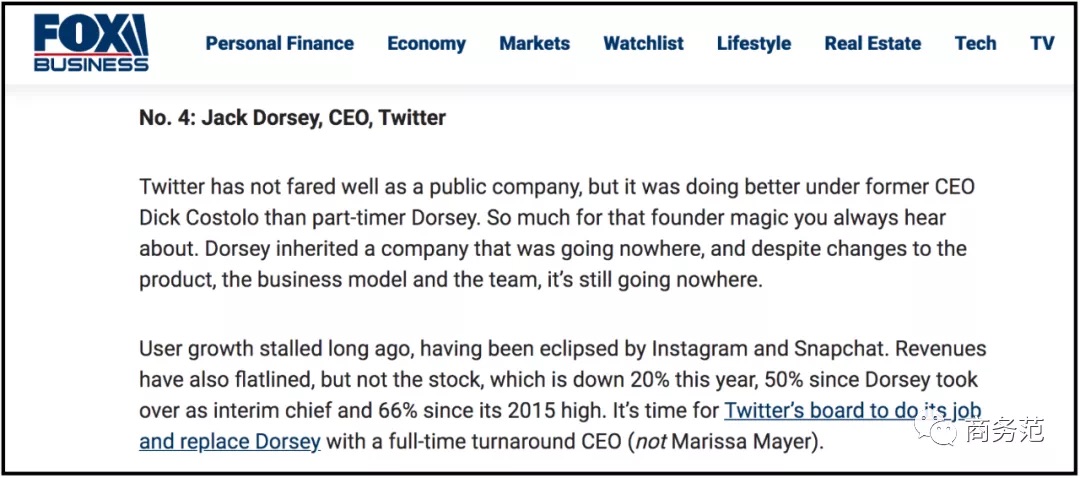This screenshot has height=478, width=1080.
Task: Click the Fox Business logo
Action: coord(91,43)
